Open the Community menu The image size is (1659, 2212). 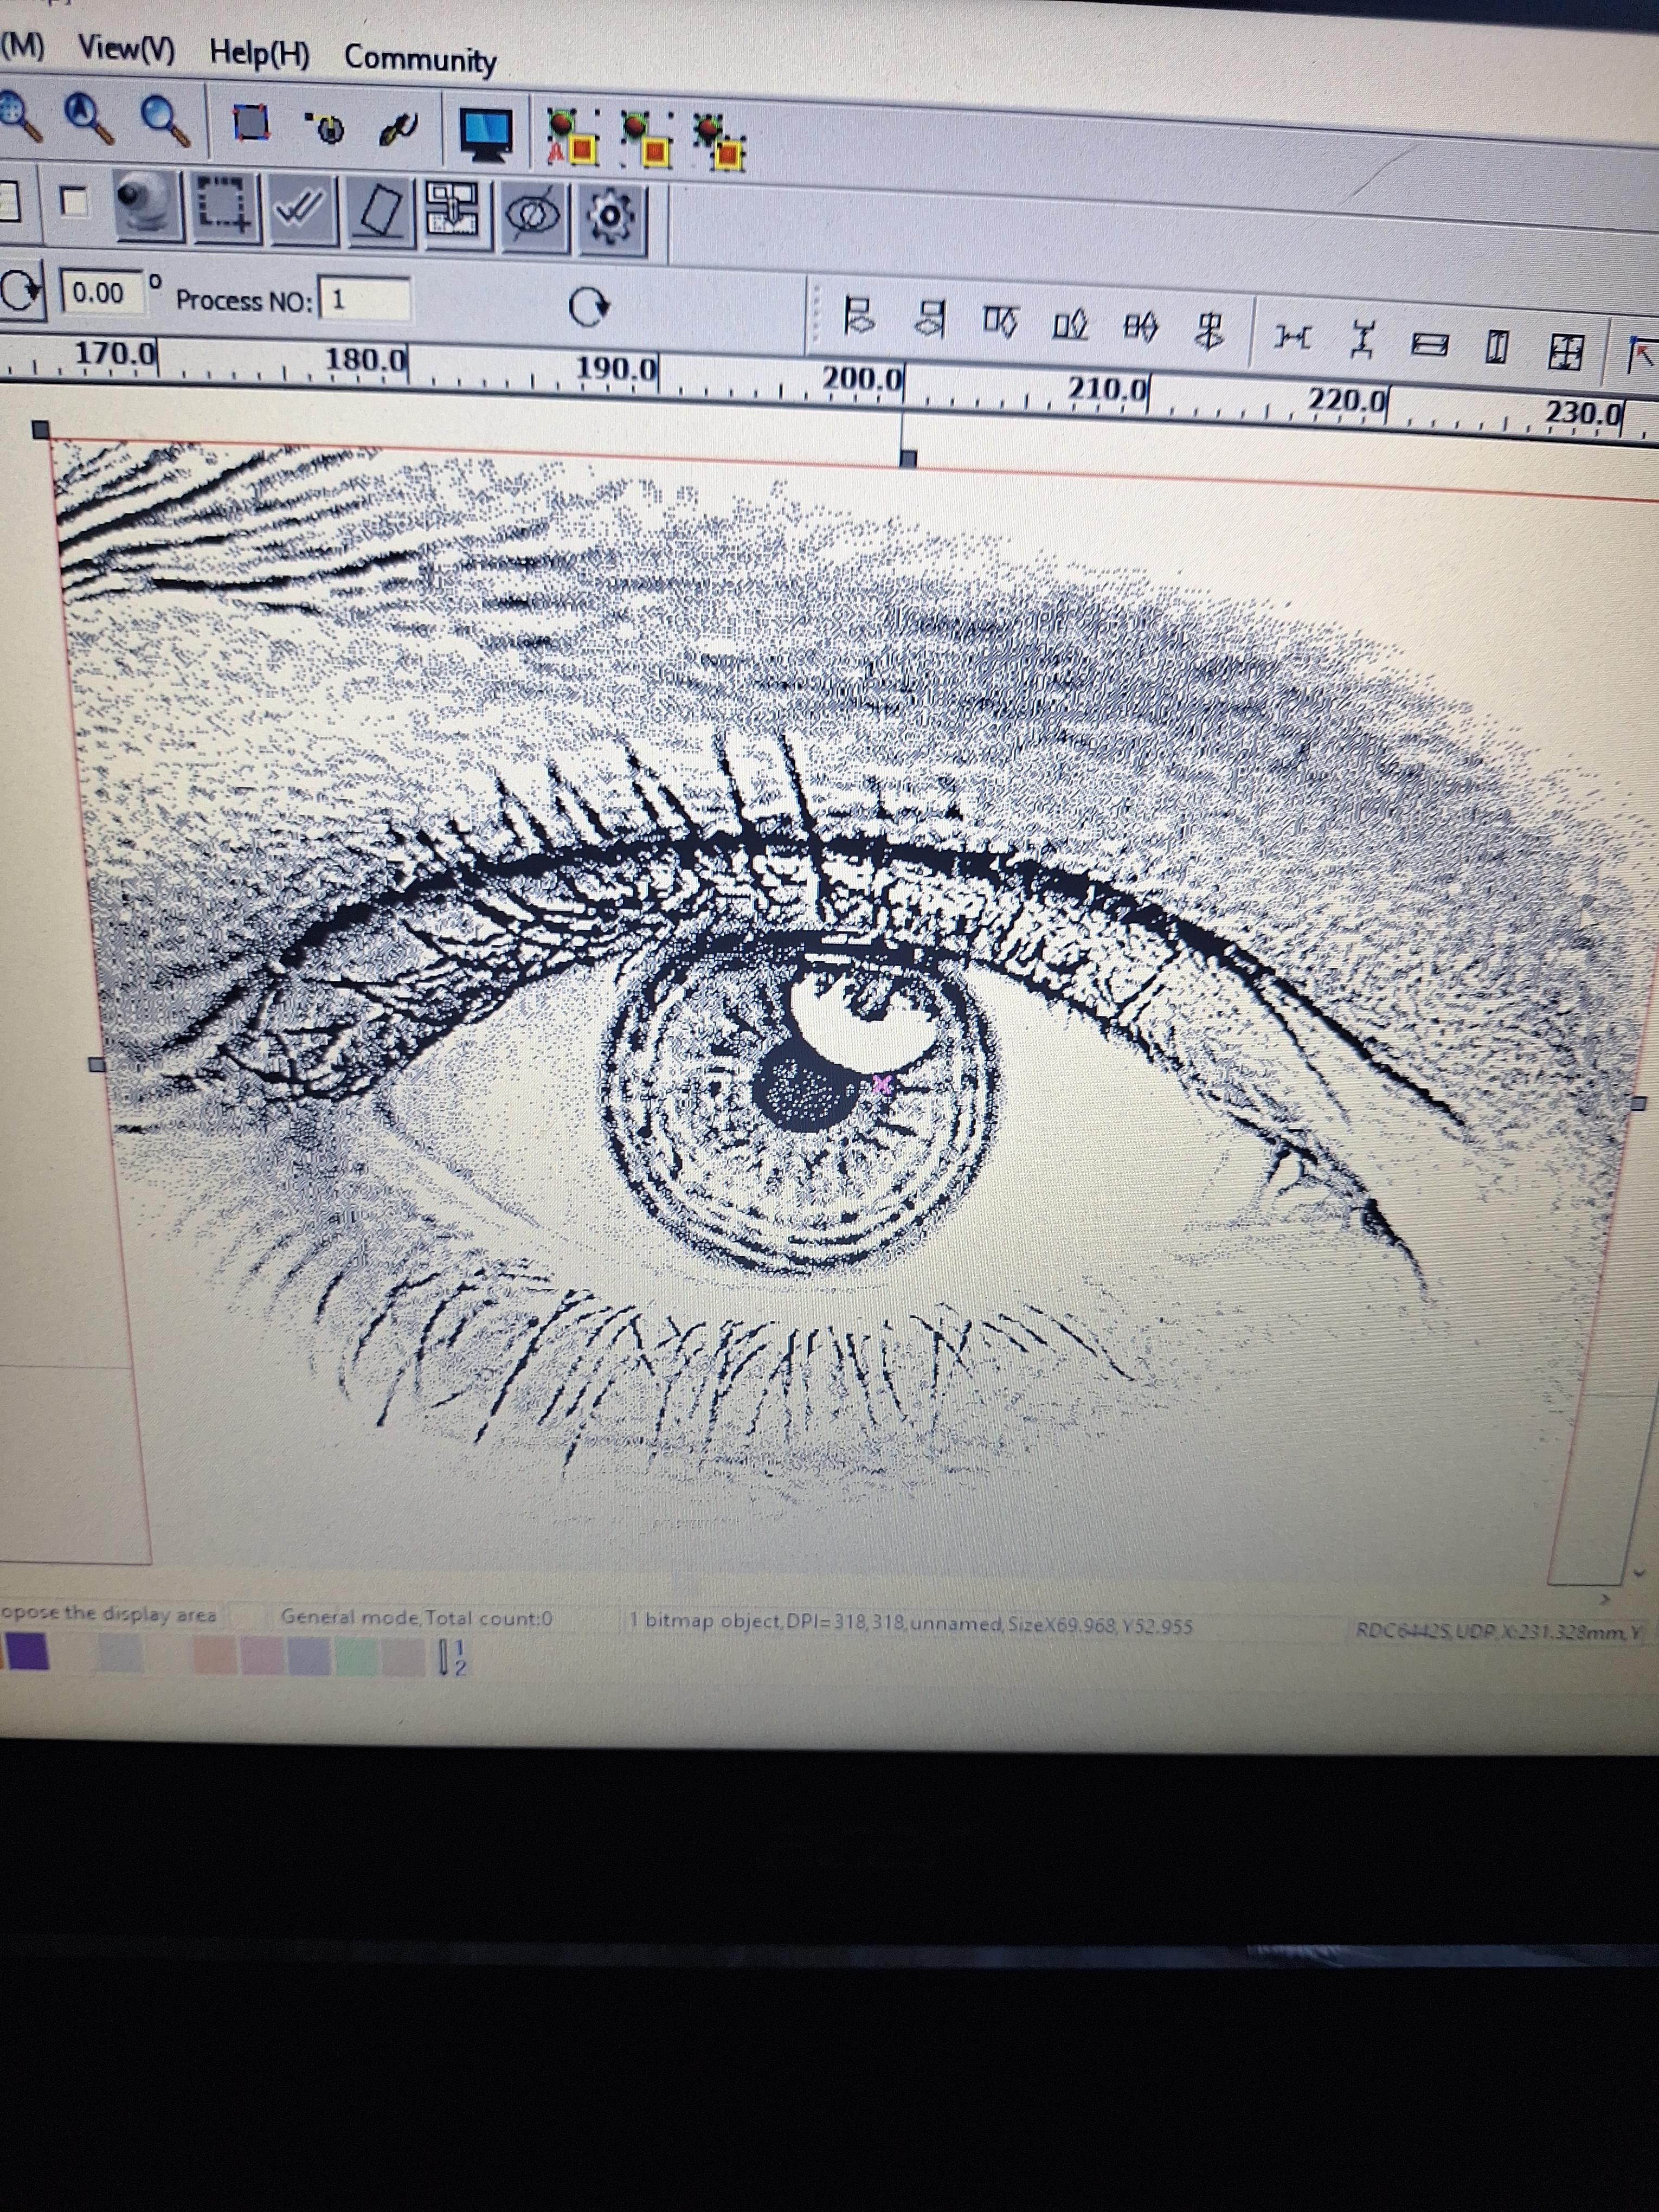[420, 59]
